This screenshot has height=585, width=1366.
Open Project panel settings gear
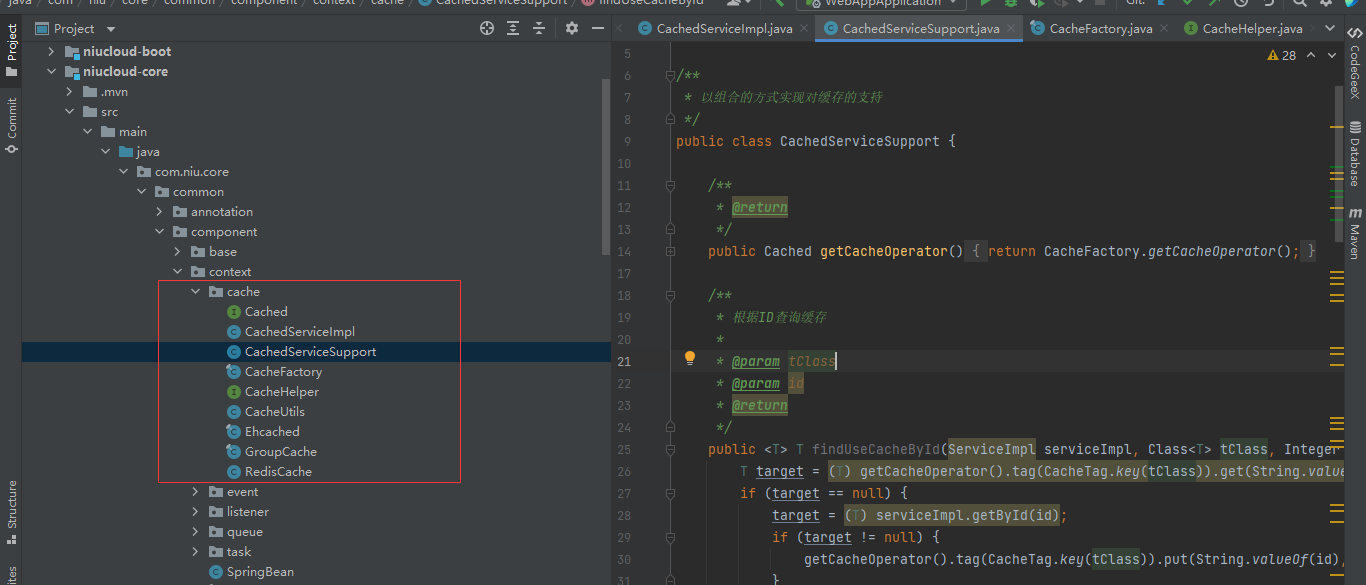572,29
